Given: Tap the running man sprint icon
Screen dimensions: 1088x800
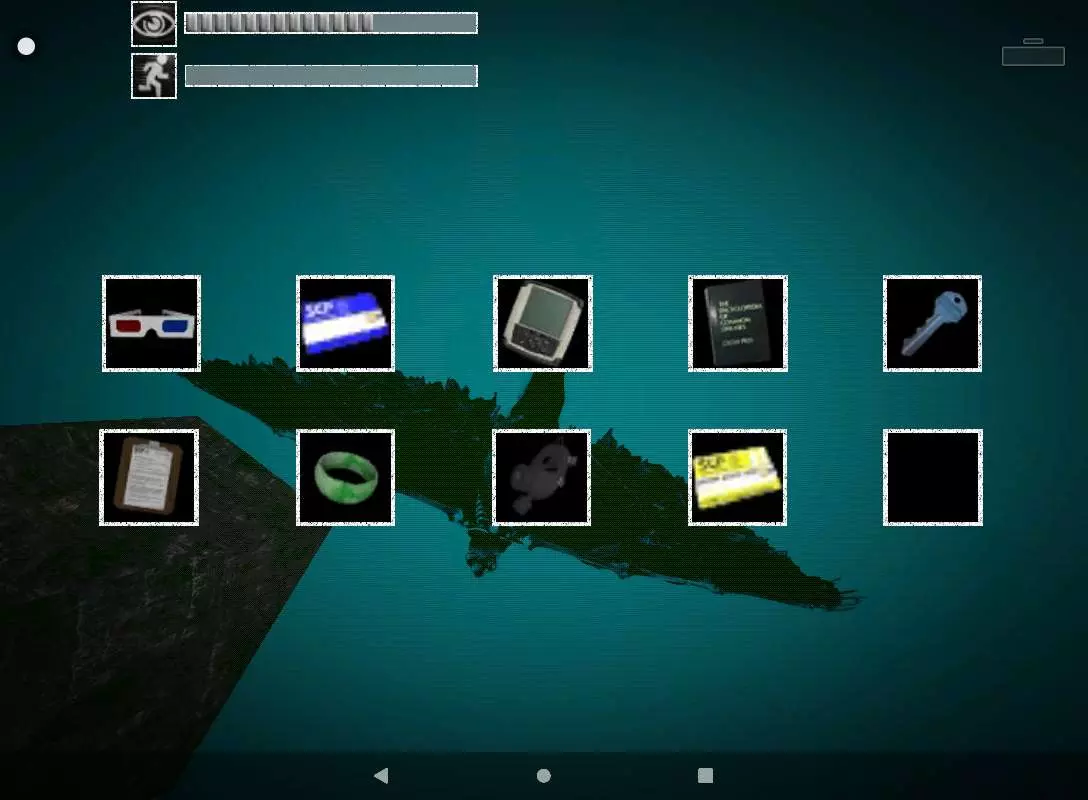Looking at the screenshot, I should 154,76.
